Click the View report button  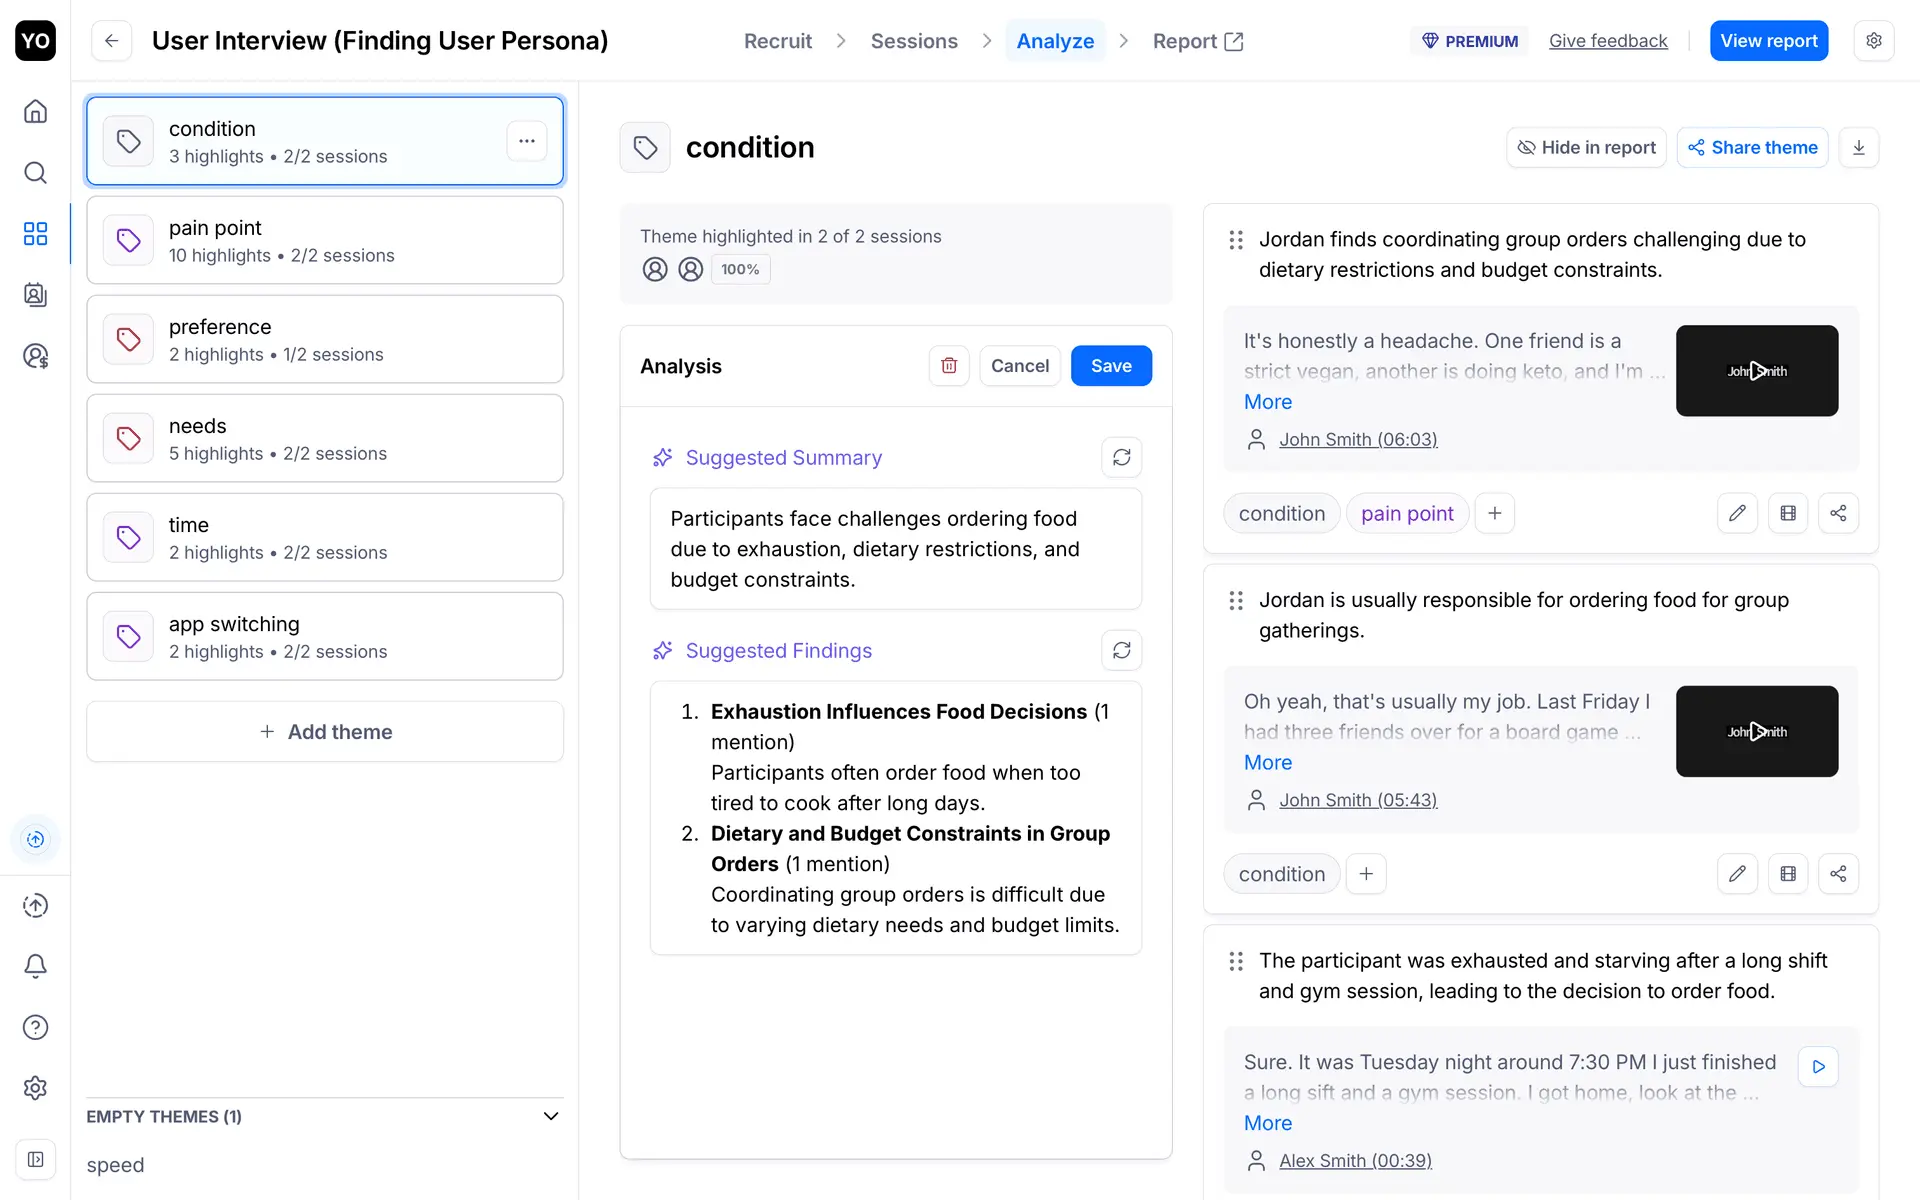[x=1768, y=41]
